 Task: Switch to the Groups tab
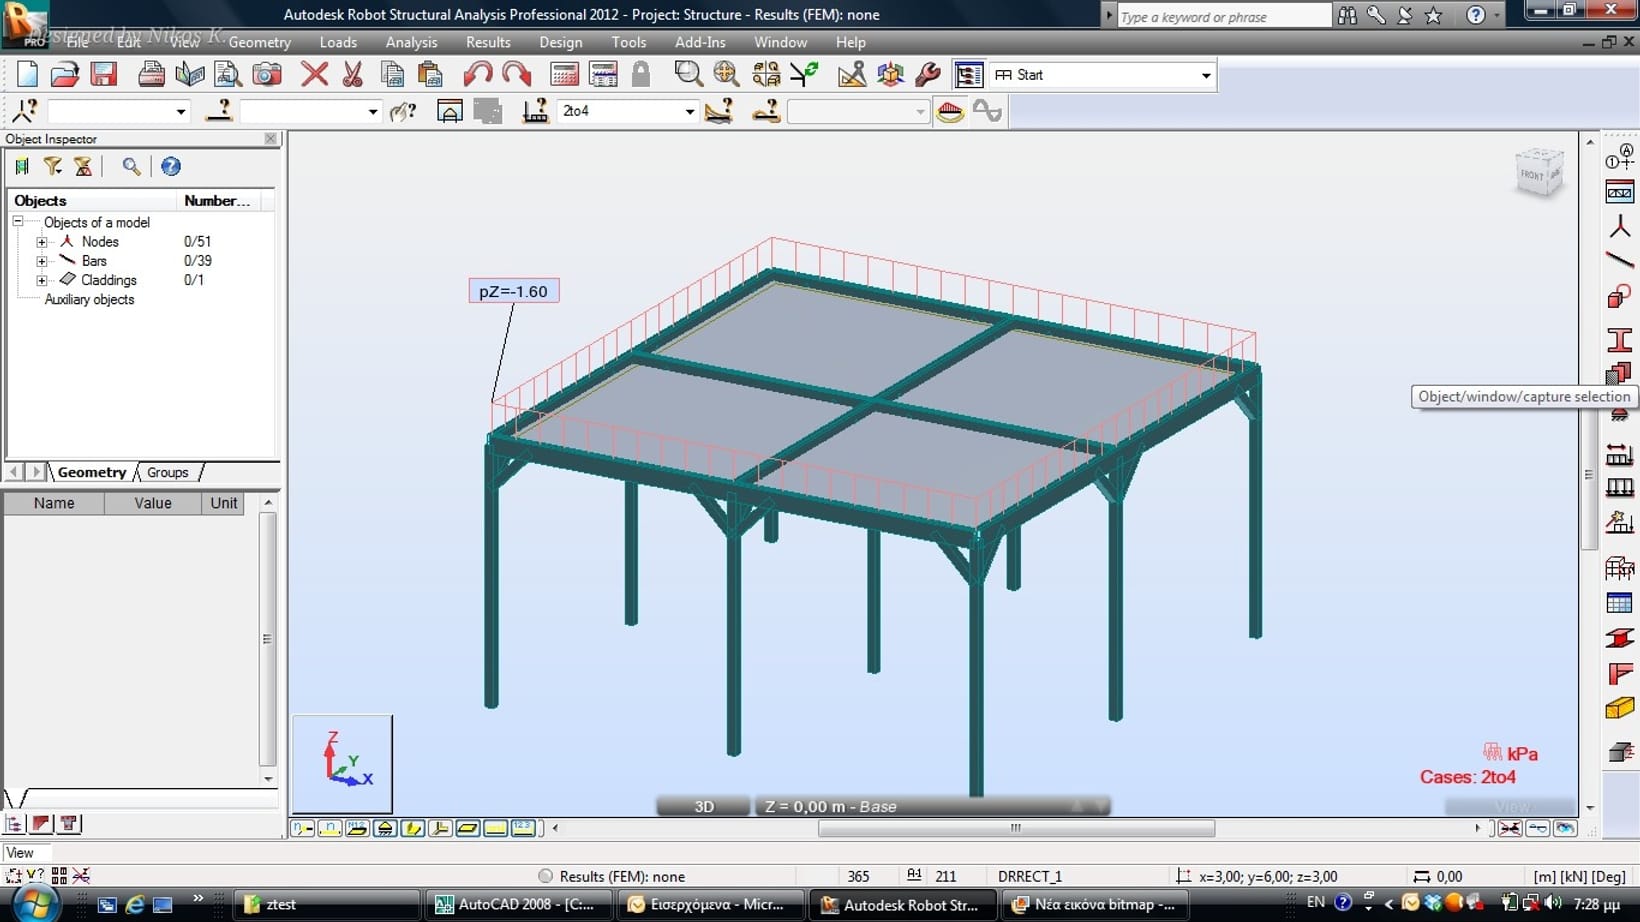click(167, 472)
